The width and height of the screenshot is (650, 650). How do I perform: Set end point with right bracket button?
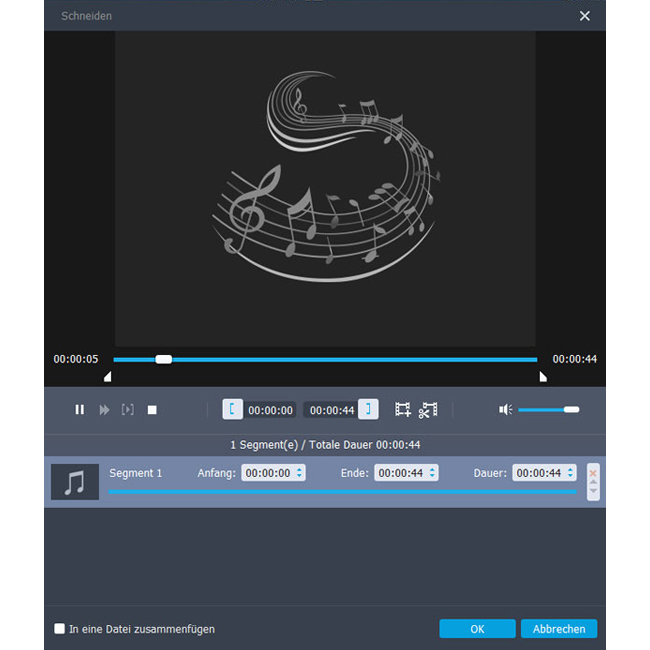click(369, 409)
